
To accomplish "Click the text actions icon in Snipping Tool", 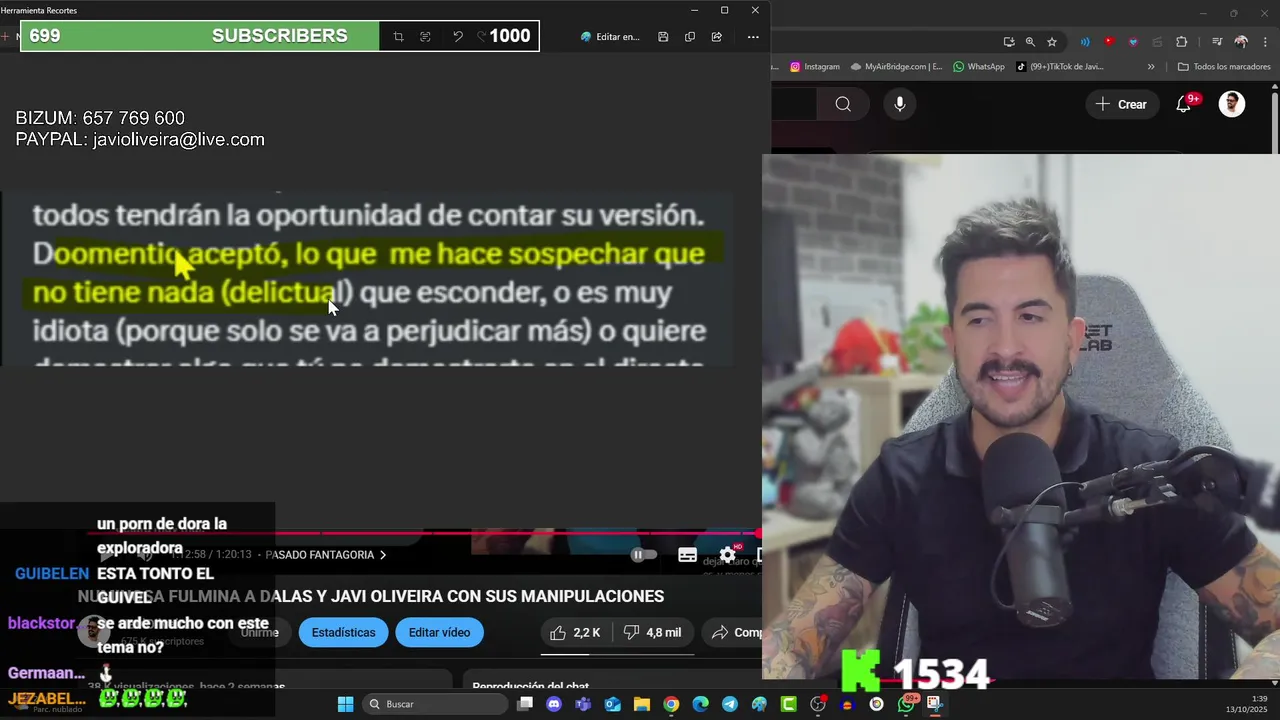I will point(425,37).
